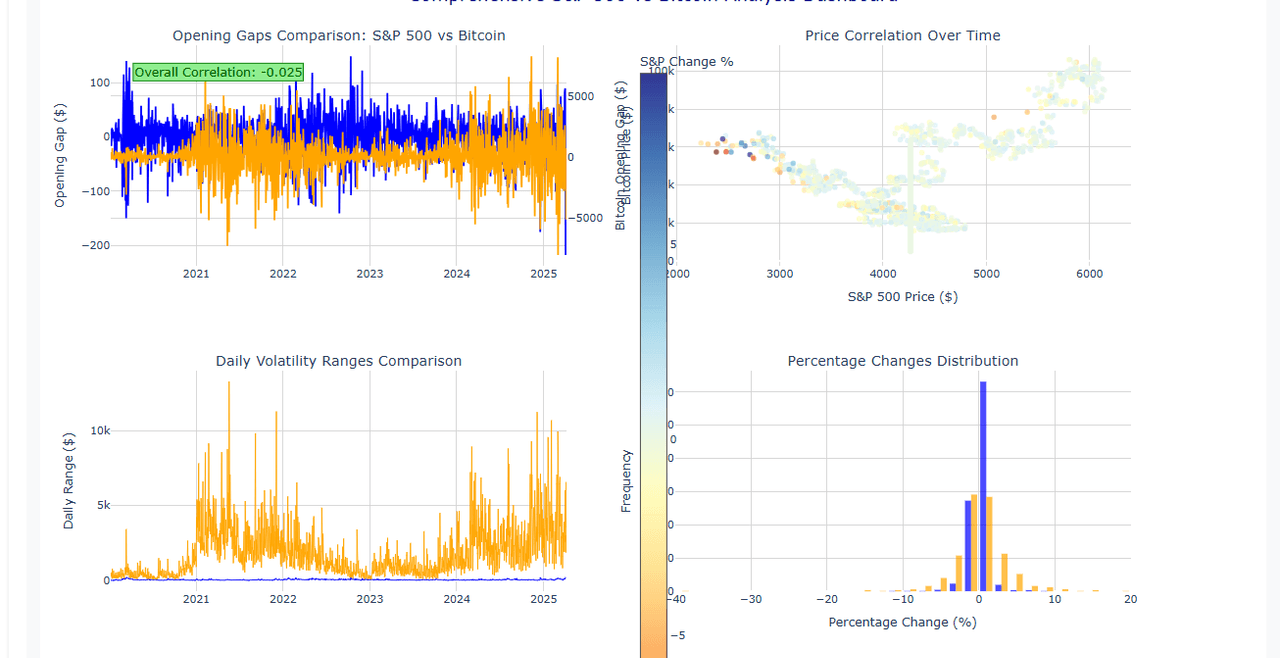Click the "−30" tick on the Percentage Change axis
This screenshot has height=658, width=1280.
[x=750, y=599]
